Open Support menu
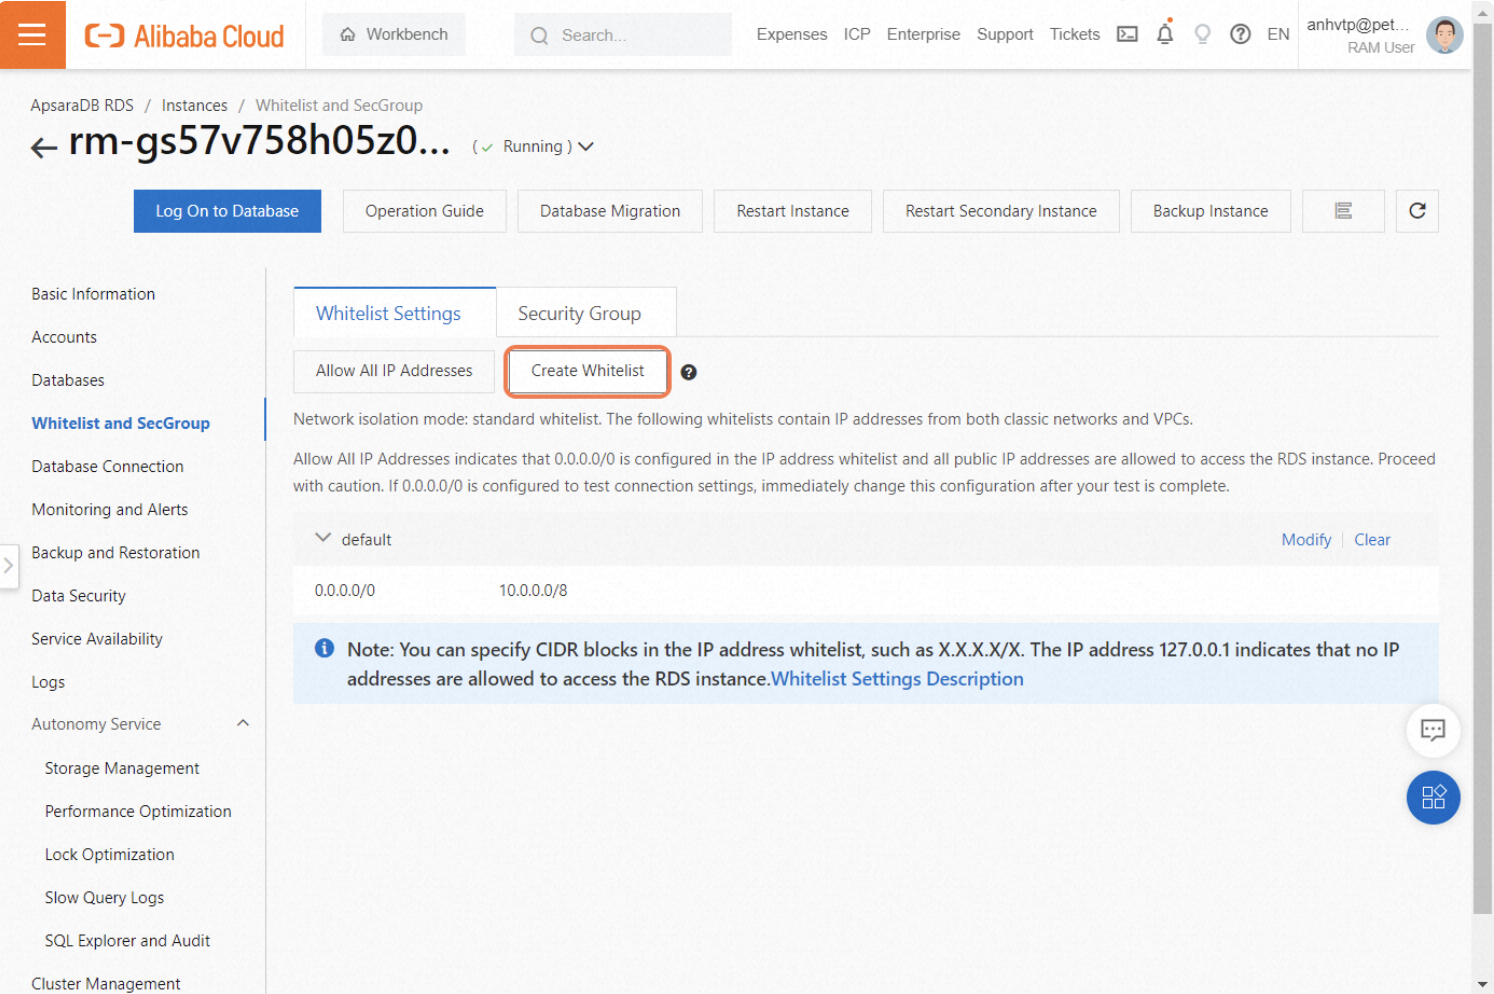The height and width of the screenshot is (994, 1494). pyautogui.click(x=1005, y=34)
